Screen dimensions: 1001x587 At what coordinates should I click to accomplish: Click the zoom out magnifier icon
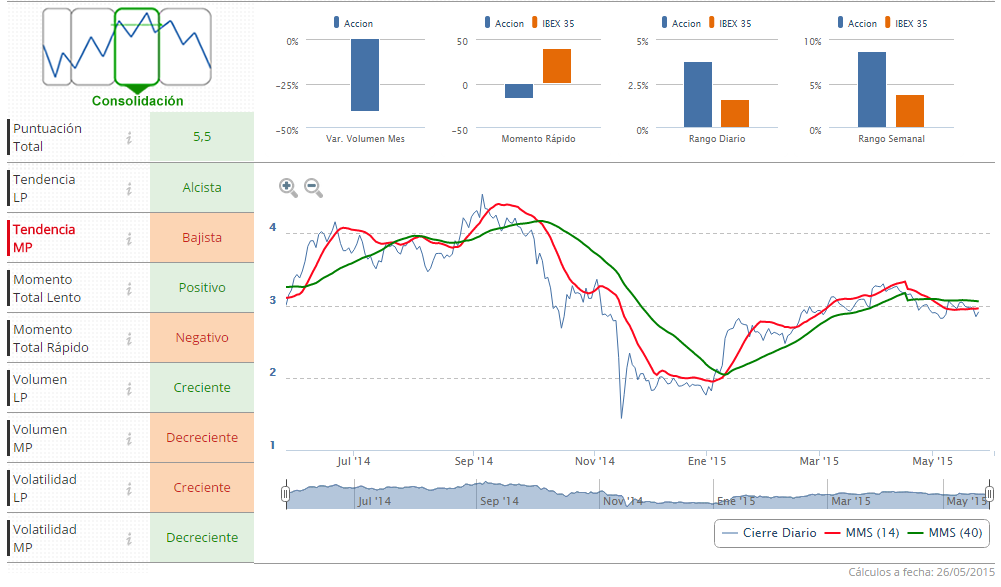tap(312, 186)
